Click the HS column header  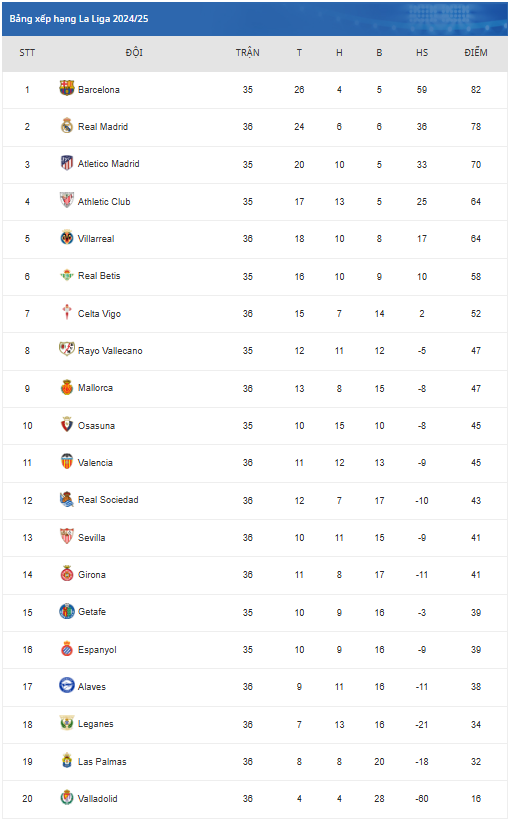point(422,52)
